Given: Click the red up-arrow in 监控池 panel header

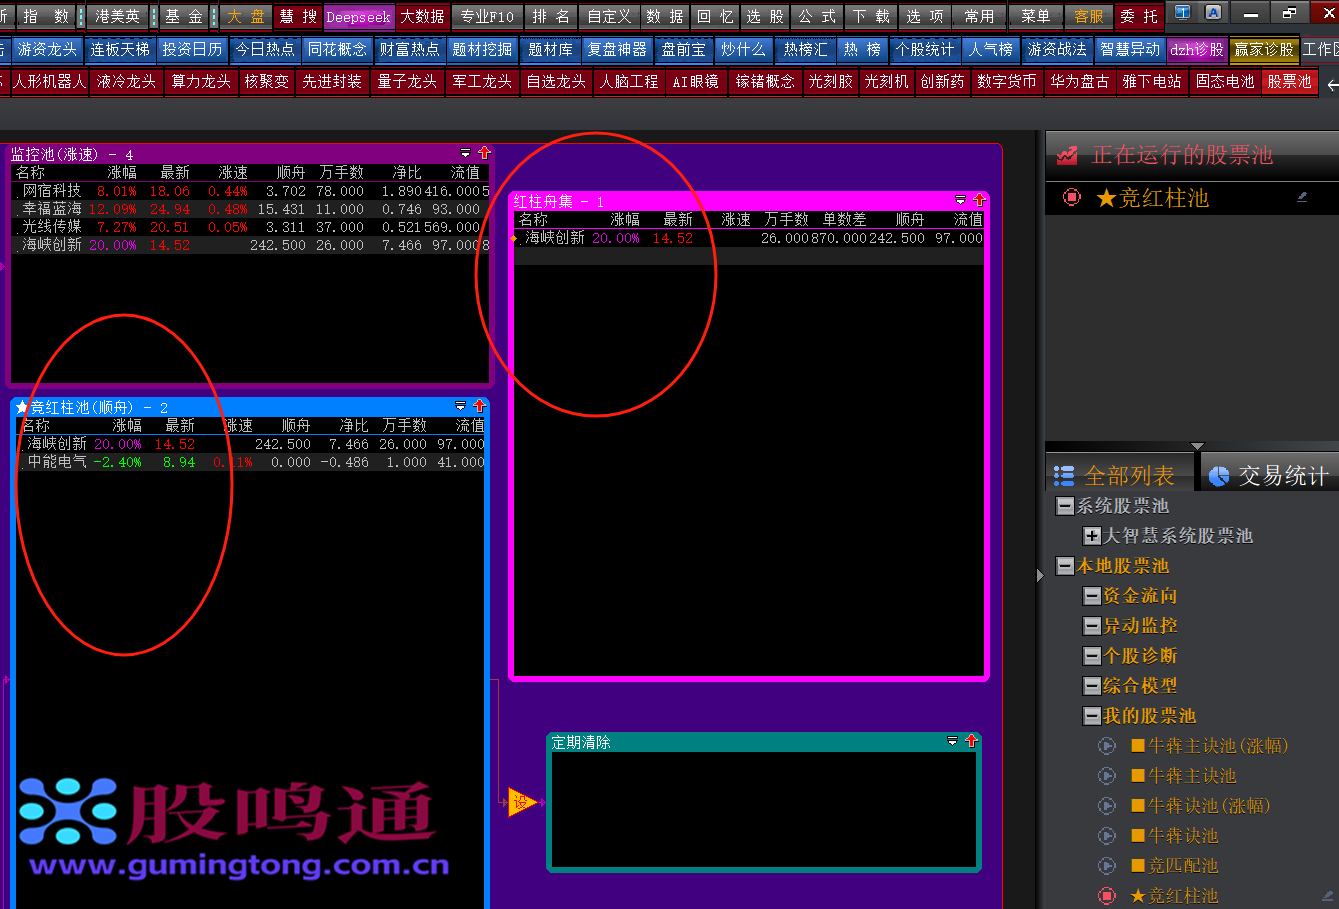Looking at the screenshot, I should [x=485, y=153].
